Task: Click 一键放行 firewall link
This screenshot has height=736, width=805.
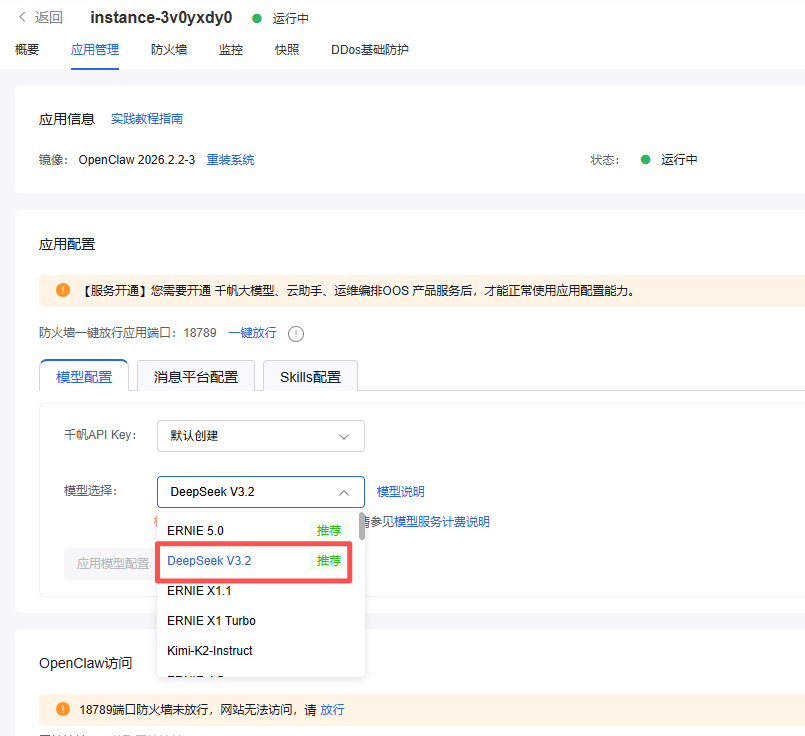Action: pyautogui.click(x=252, y=333)
